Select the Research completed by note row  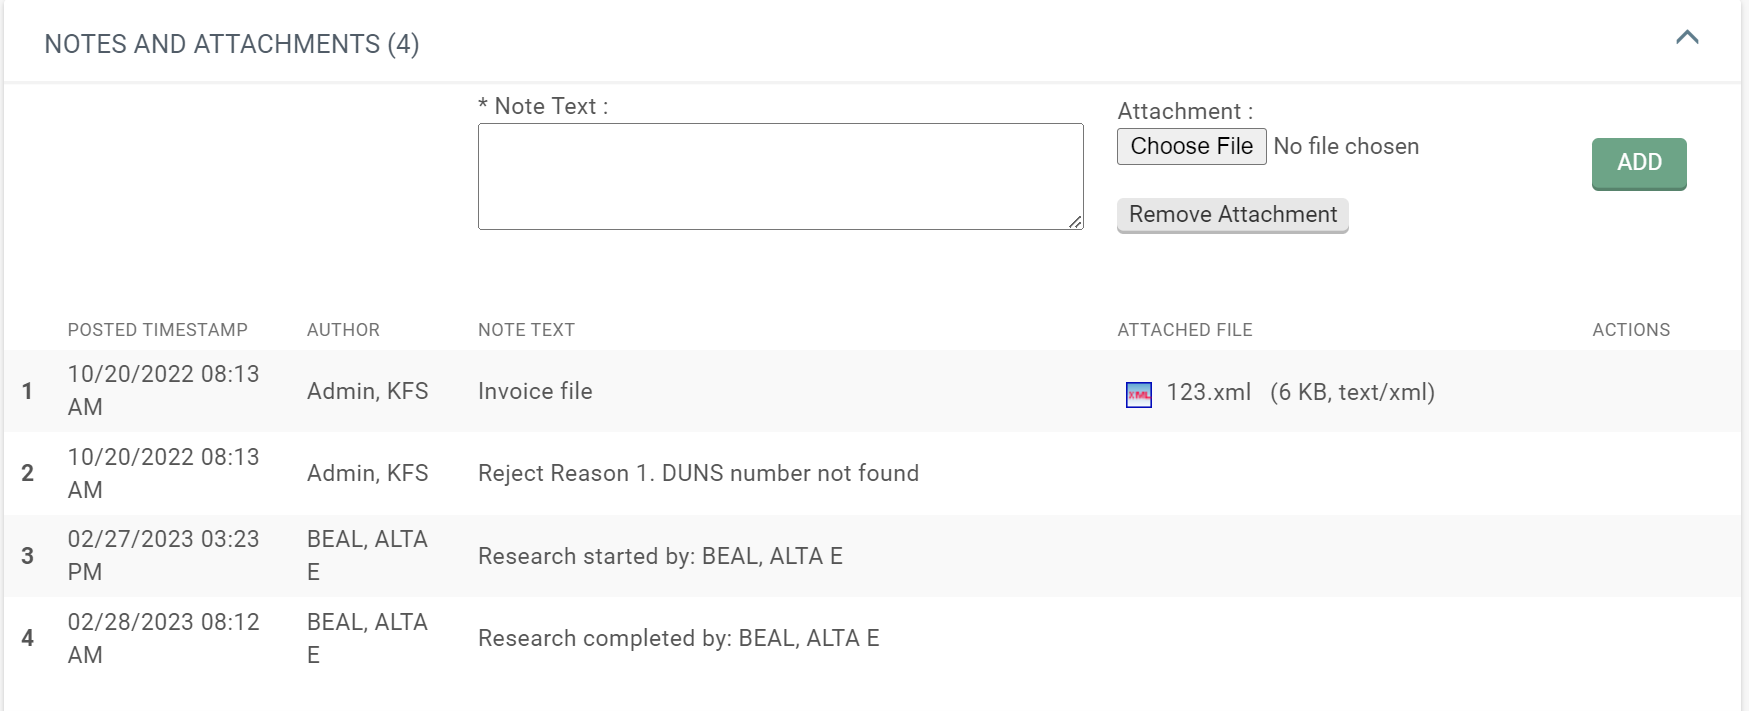point(872,638)
